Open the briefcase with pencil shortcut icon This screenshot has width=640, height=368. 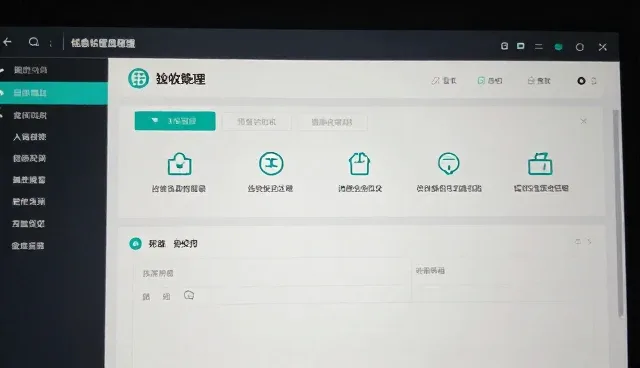pyautogui.click(x=540, y=164)
